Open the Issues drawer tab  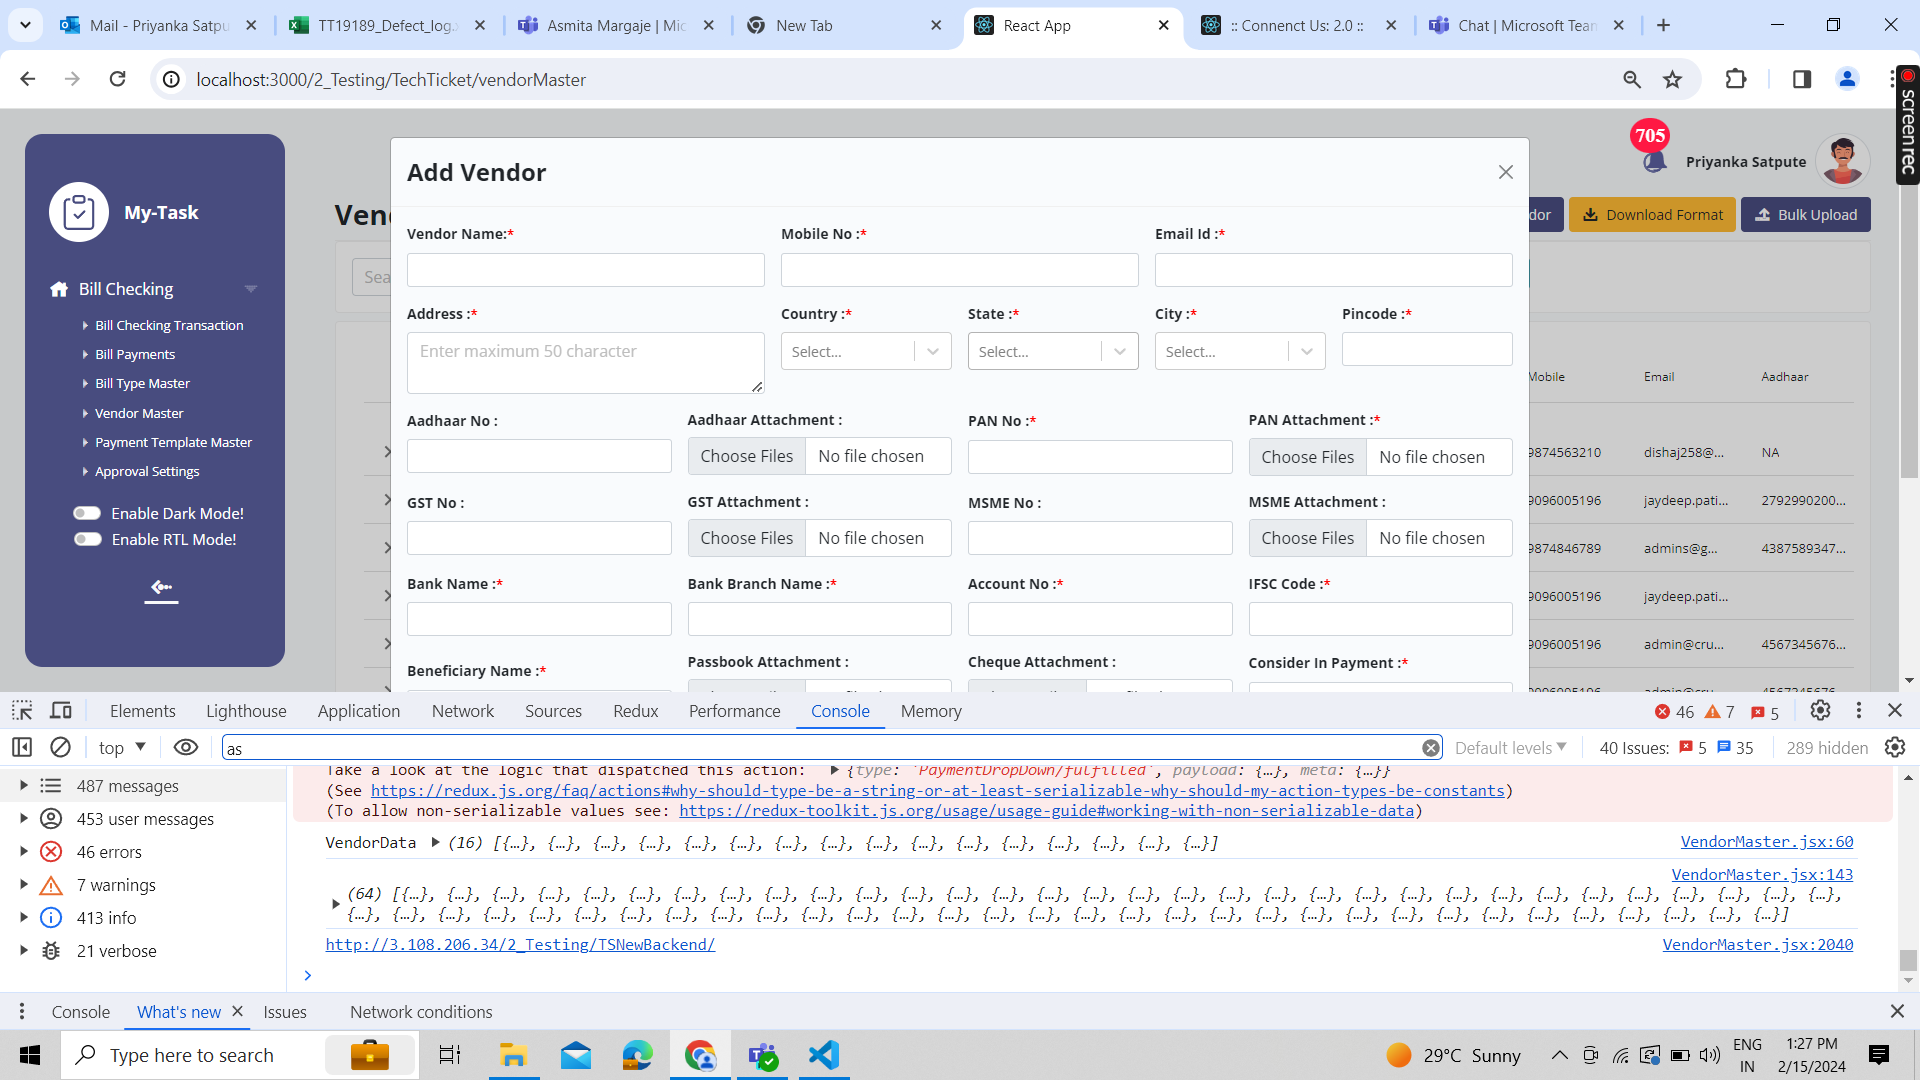(x=285, y=1012)
